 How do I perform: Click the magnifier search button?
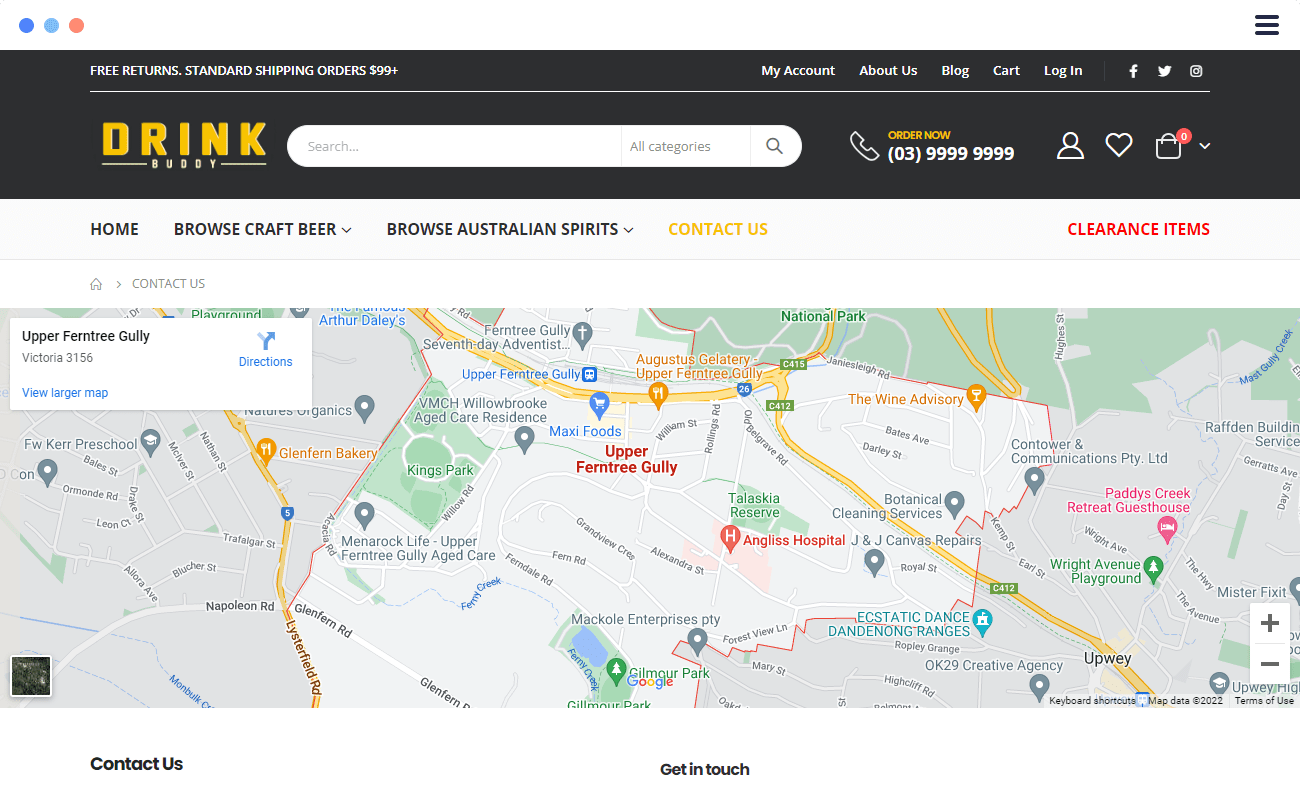[774, 146]
